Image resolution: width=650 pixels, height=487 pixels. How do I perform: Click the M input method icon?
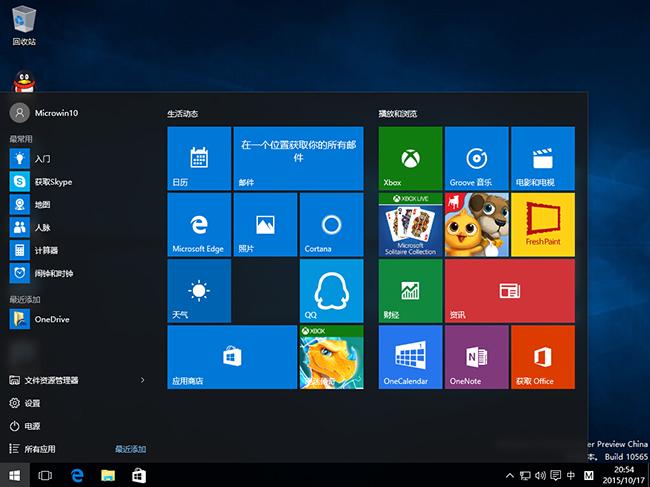click(589, 475)
